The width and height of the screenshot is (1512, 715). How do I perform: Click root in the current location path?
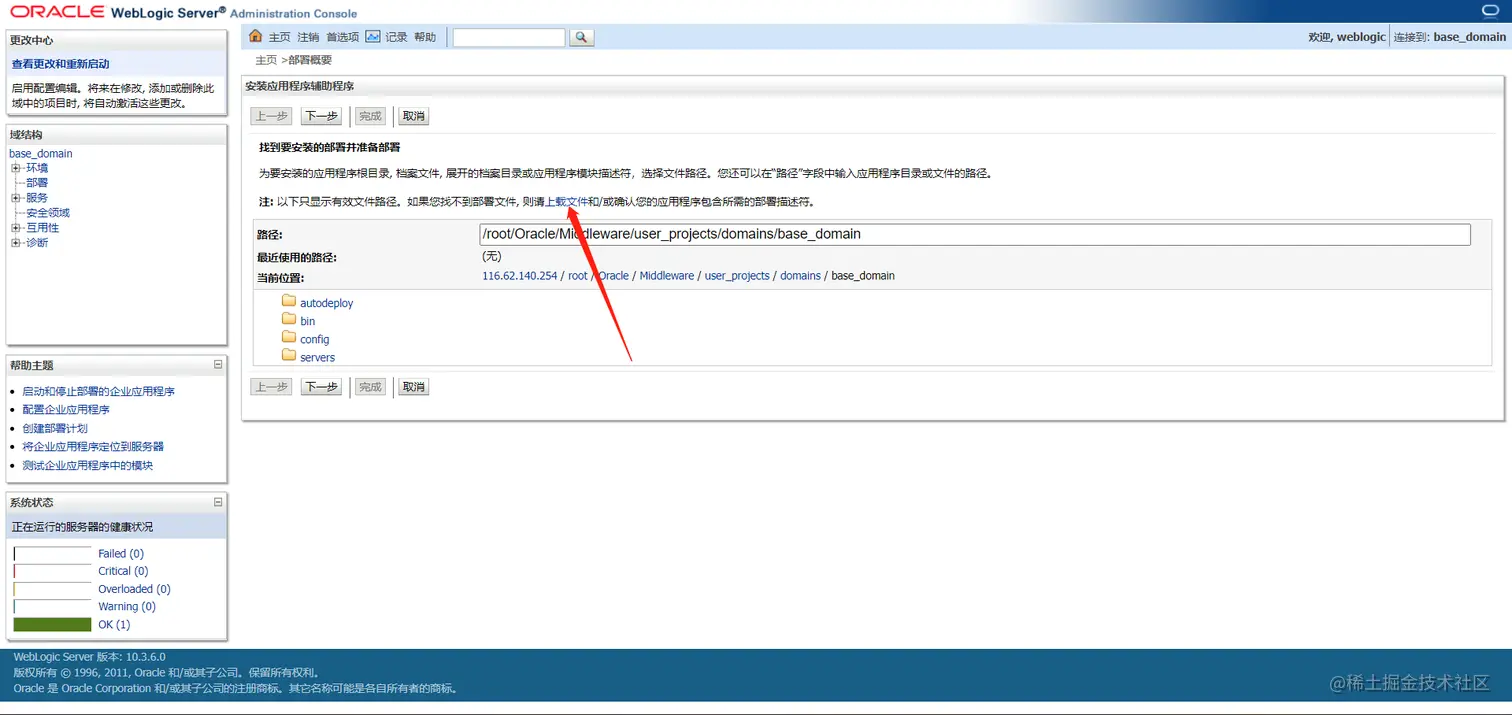578,276
